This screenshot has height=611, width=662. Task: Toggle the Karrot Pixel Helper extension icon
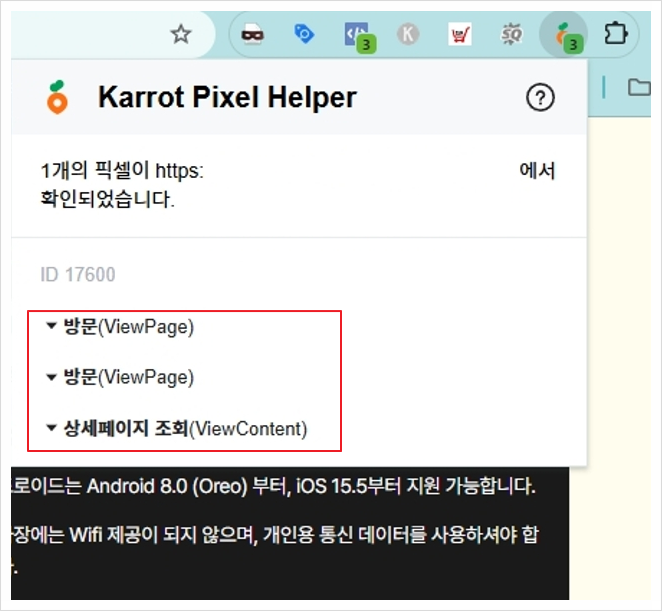point(564,35)
